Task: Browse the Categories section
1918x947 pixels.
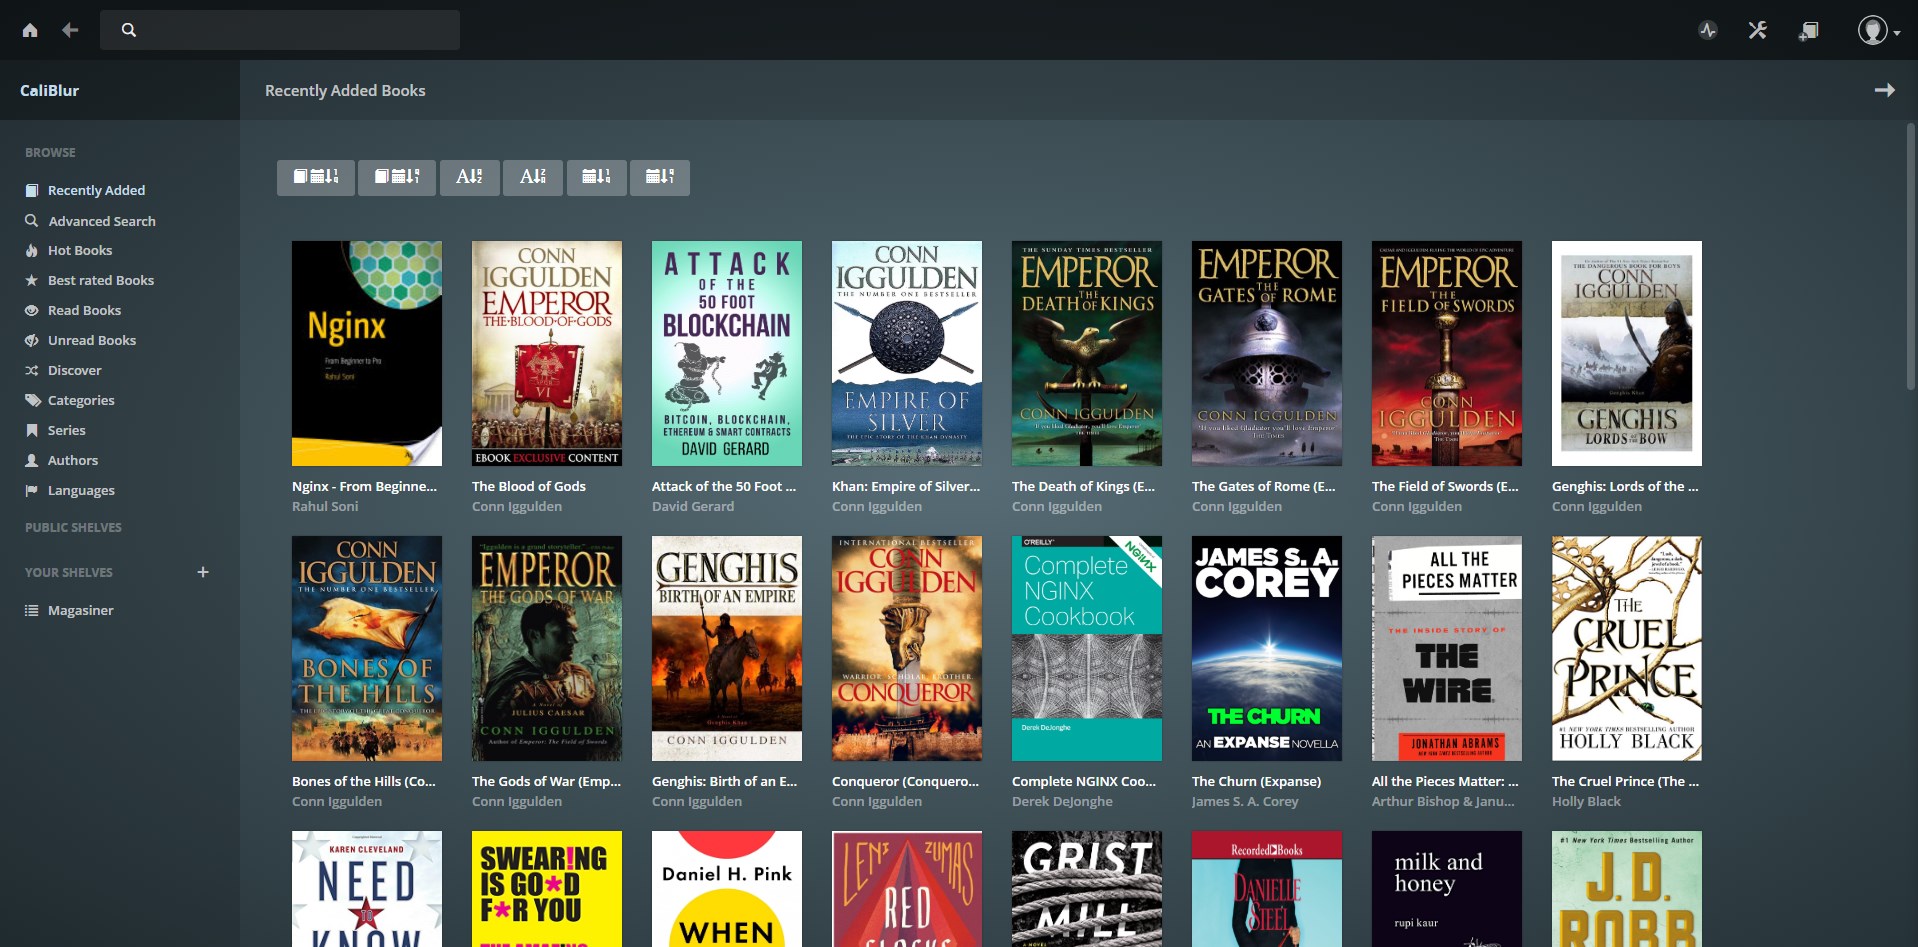Action: point(81,401)
